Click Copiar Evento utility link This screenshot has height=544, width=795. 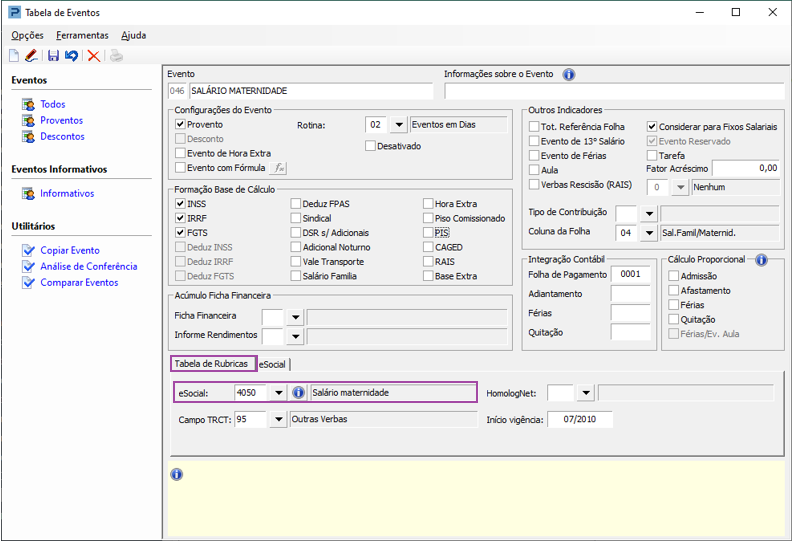click(70, 250)
